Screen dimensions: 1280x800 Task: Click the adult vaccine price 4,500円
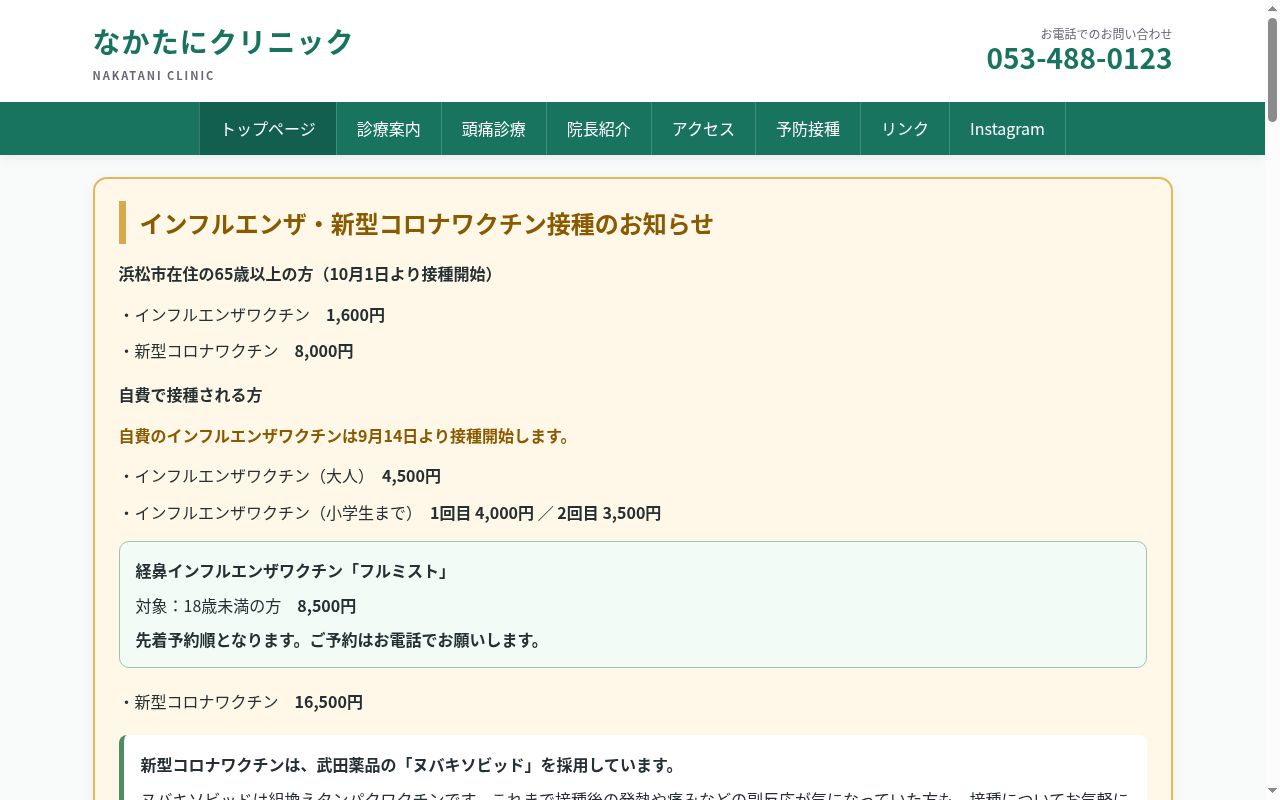click(411, 476)
